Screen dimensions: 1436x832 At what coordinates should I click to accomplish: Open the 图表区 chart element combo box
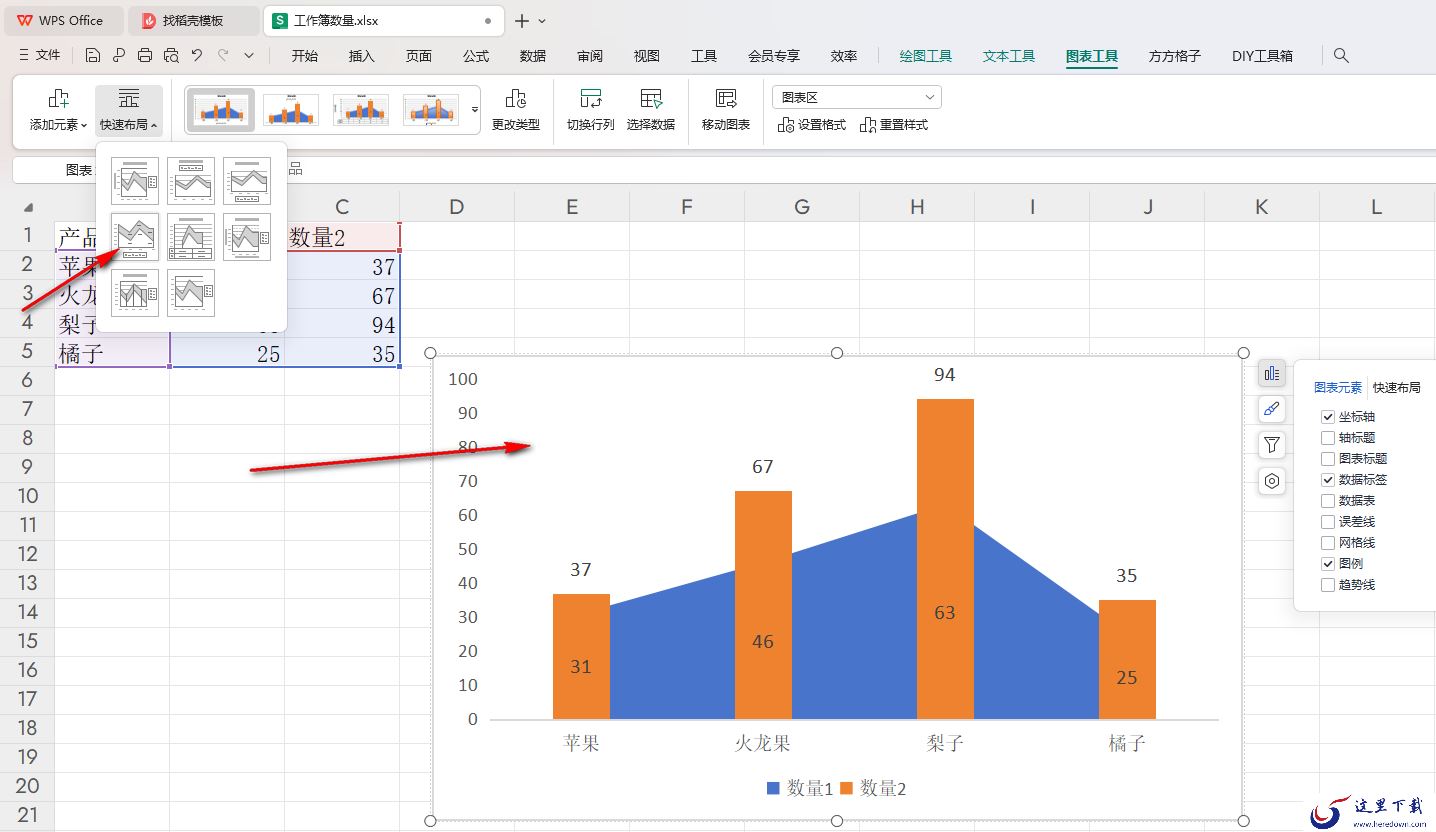point(857,97)
